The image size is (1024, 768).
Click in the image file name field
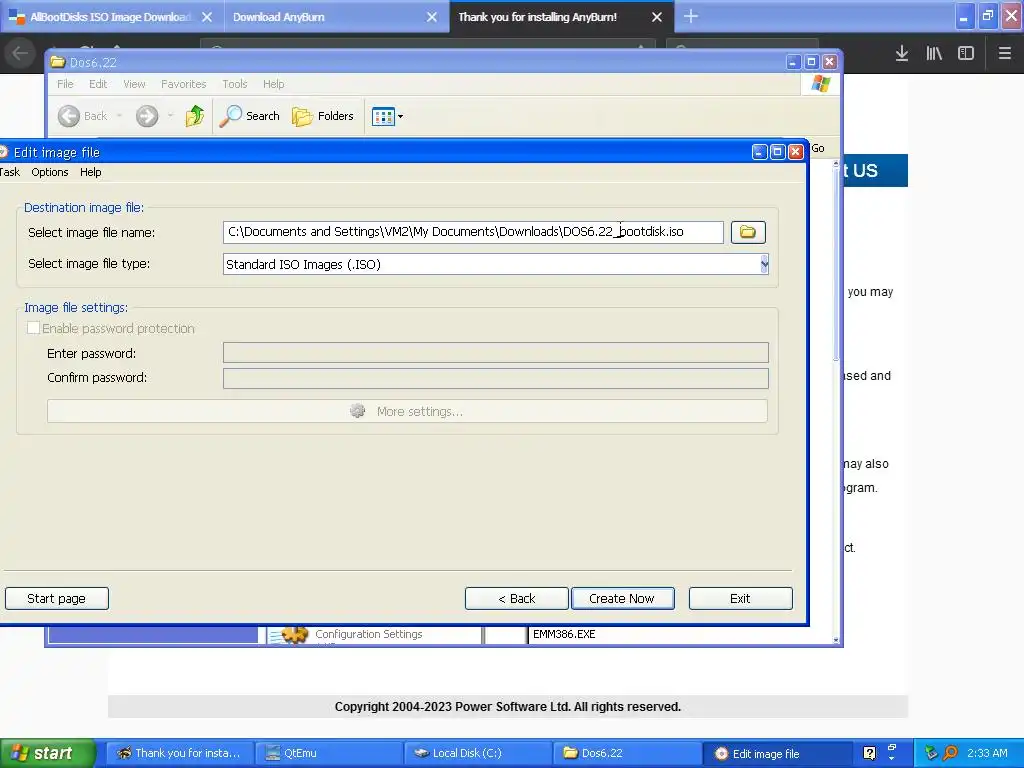tap(473, 232)
